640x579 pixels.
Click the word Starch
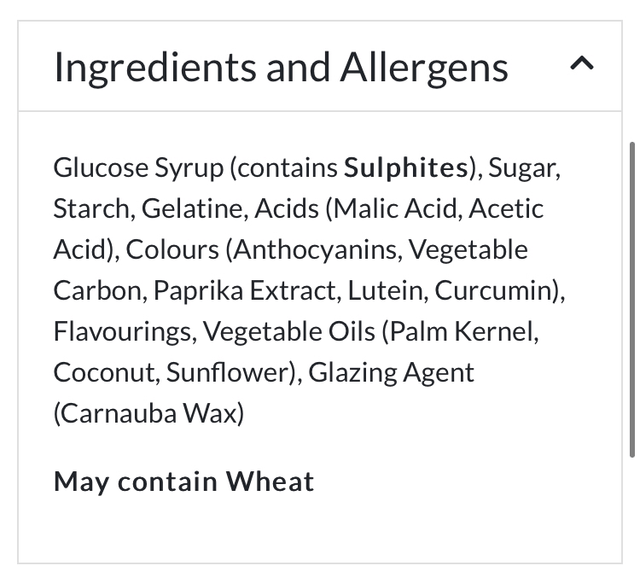click(91, 208)
